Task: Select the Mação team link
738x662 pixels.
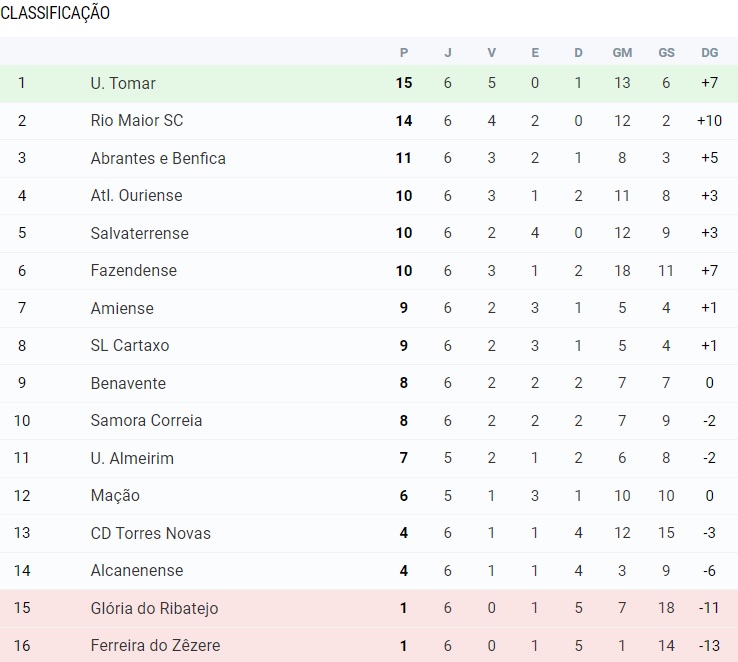Action: click(115, 496)
